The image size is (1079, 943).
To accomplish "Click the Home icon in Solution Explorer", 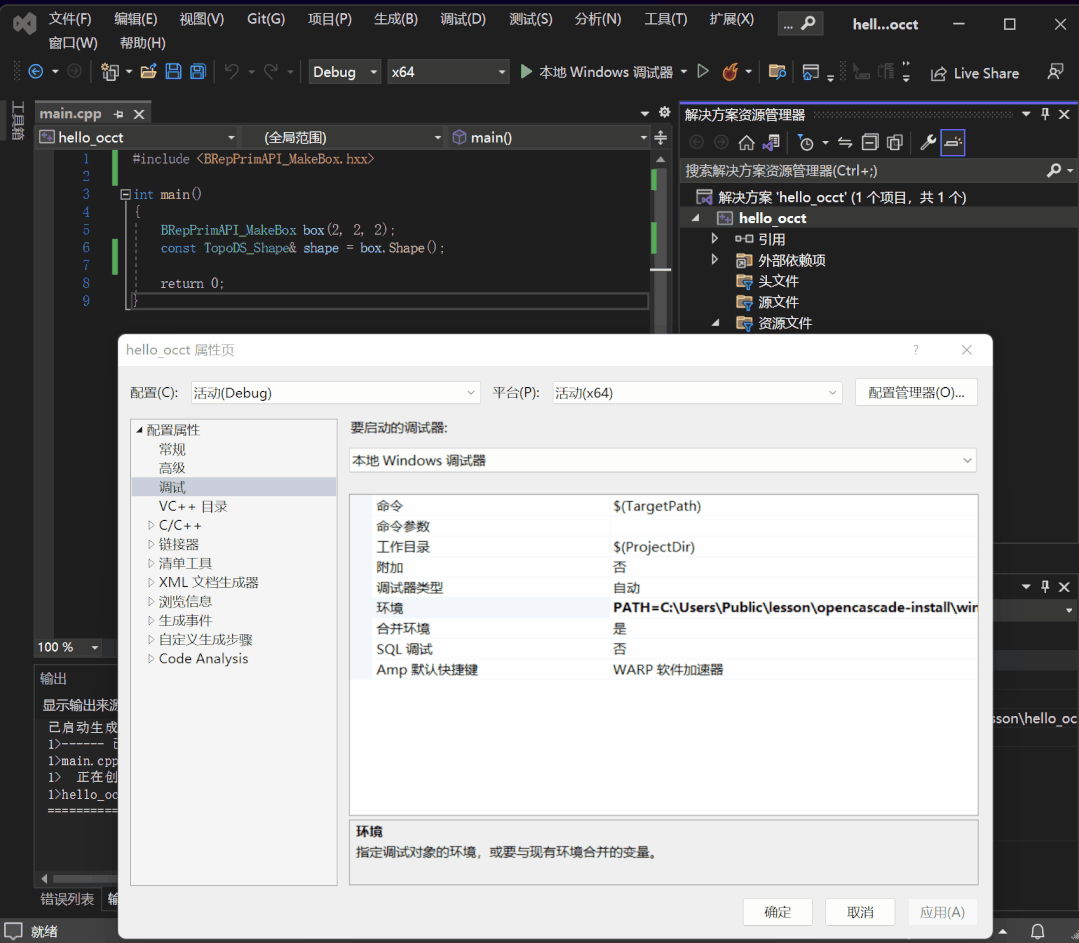I will point(748,143).
